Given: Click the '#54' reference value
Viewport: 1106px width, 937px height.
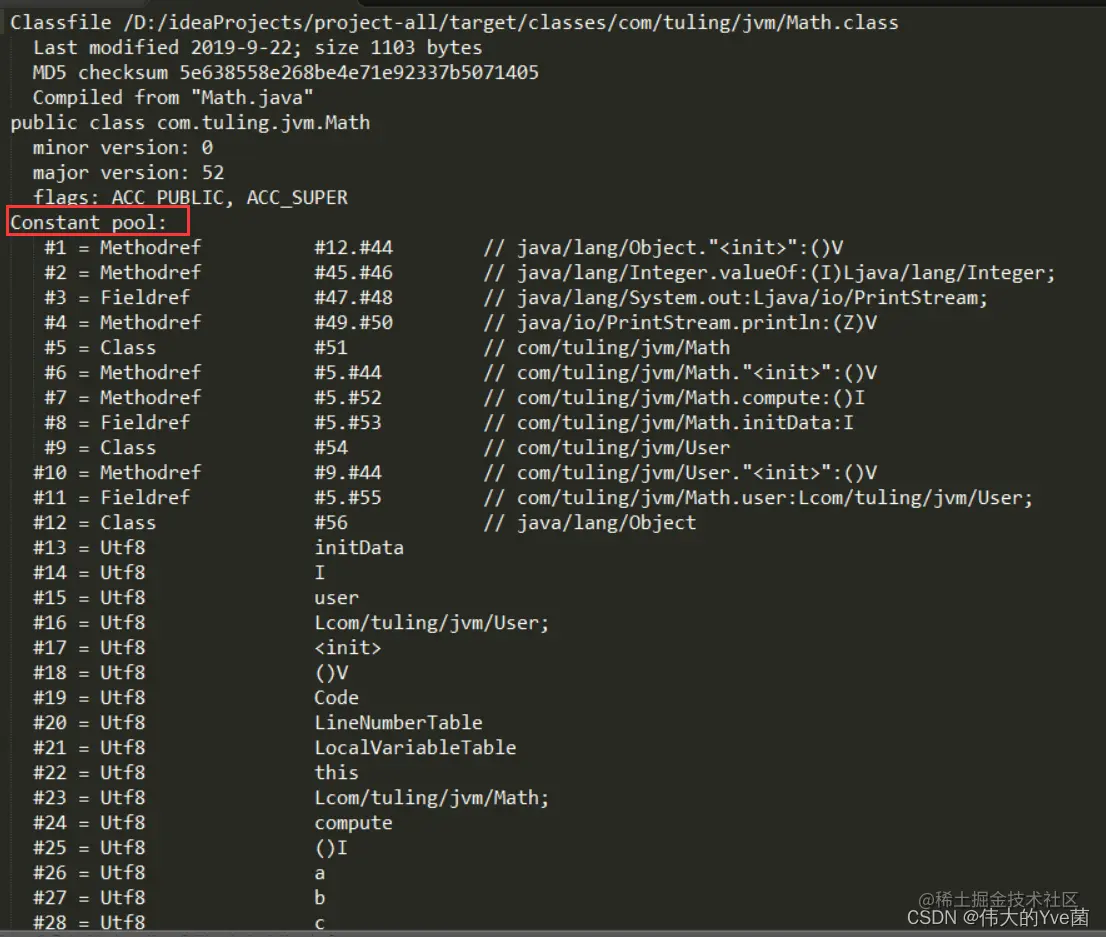Looking at the screenshot, I should (331, 448).
